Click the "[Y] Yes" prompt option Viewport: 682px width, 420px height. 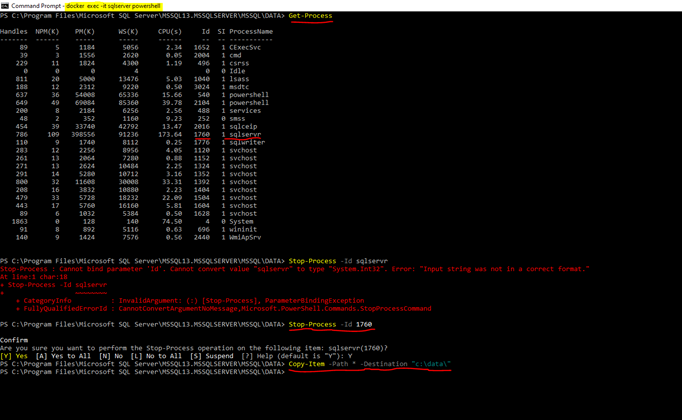point(14,356)
